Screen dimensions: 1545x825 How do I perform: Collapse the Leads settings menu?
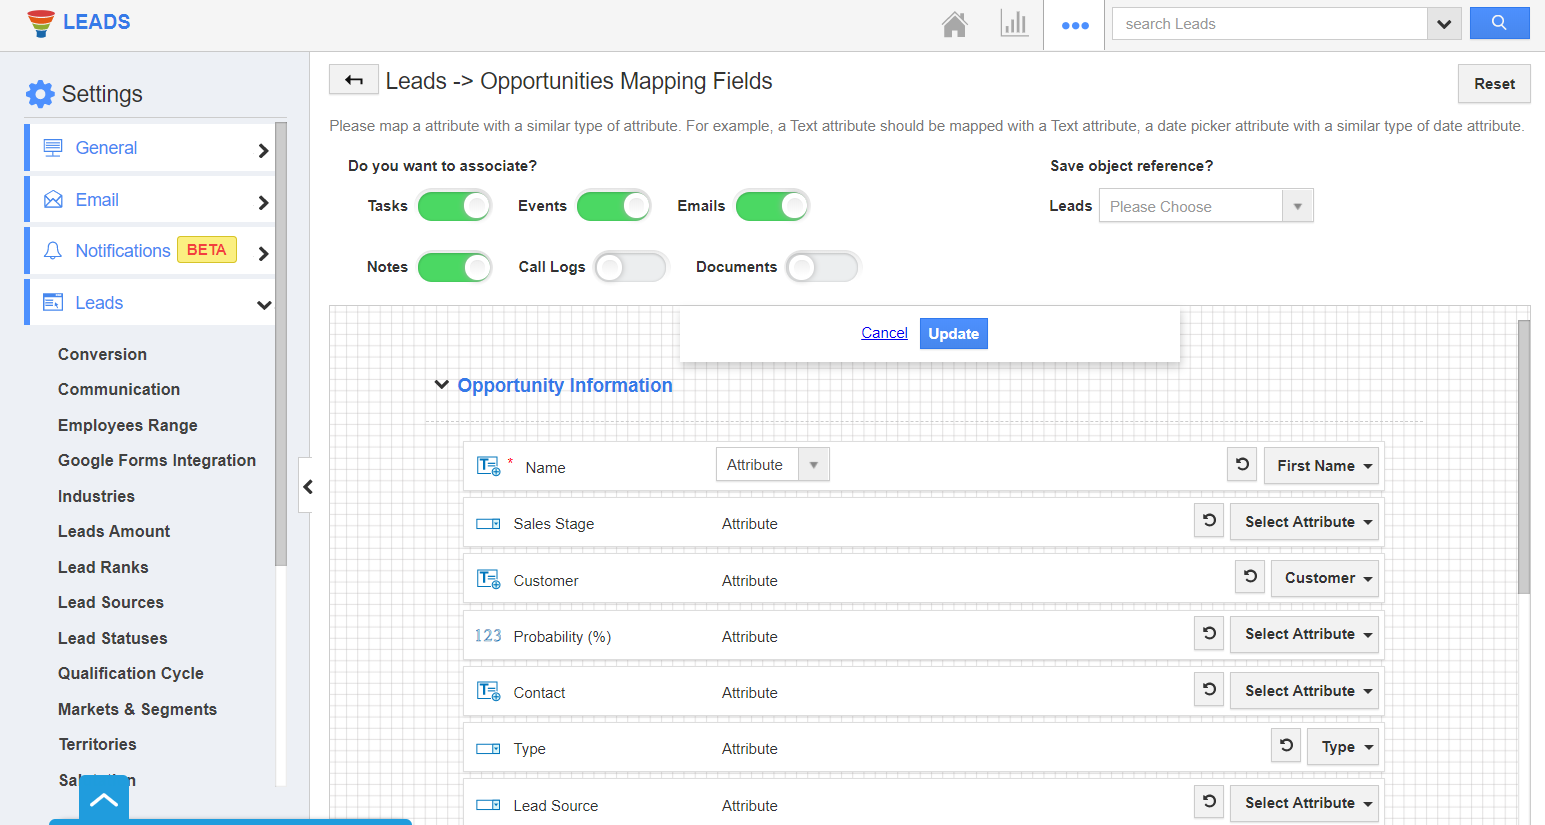[x=264, y=304]
